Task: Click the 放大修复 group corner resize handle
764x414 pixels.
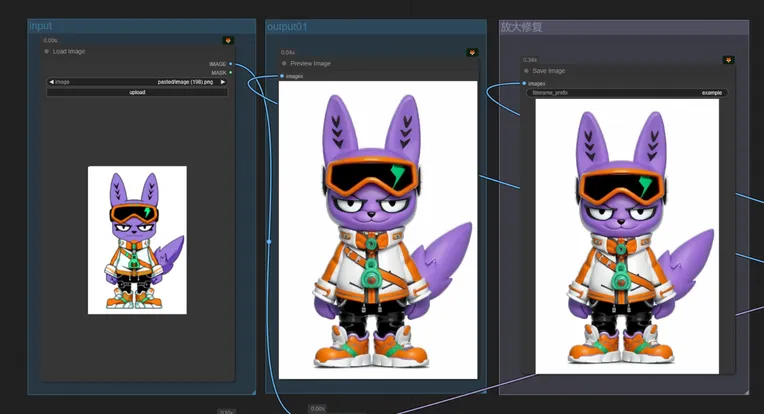Action: 746,392
